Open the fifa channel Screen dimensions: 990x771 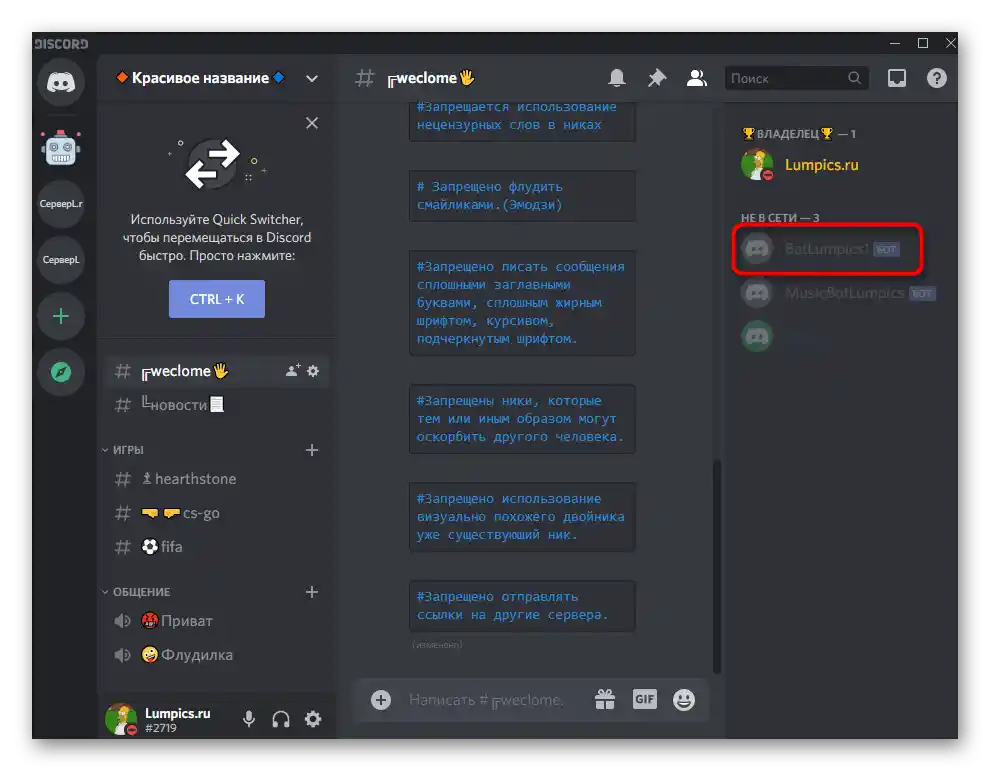click(217, 546)
